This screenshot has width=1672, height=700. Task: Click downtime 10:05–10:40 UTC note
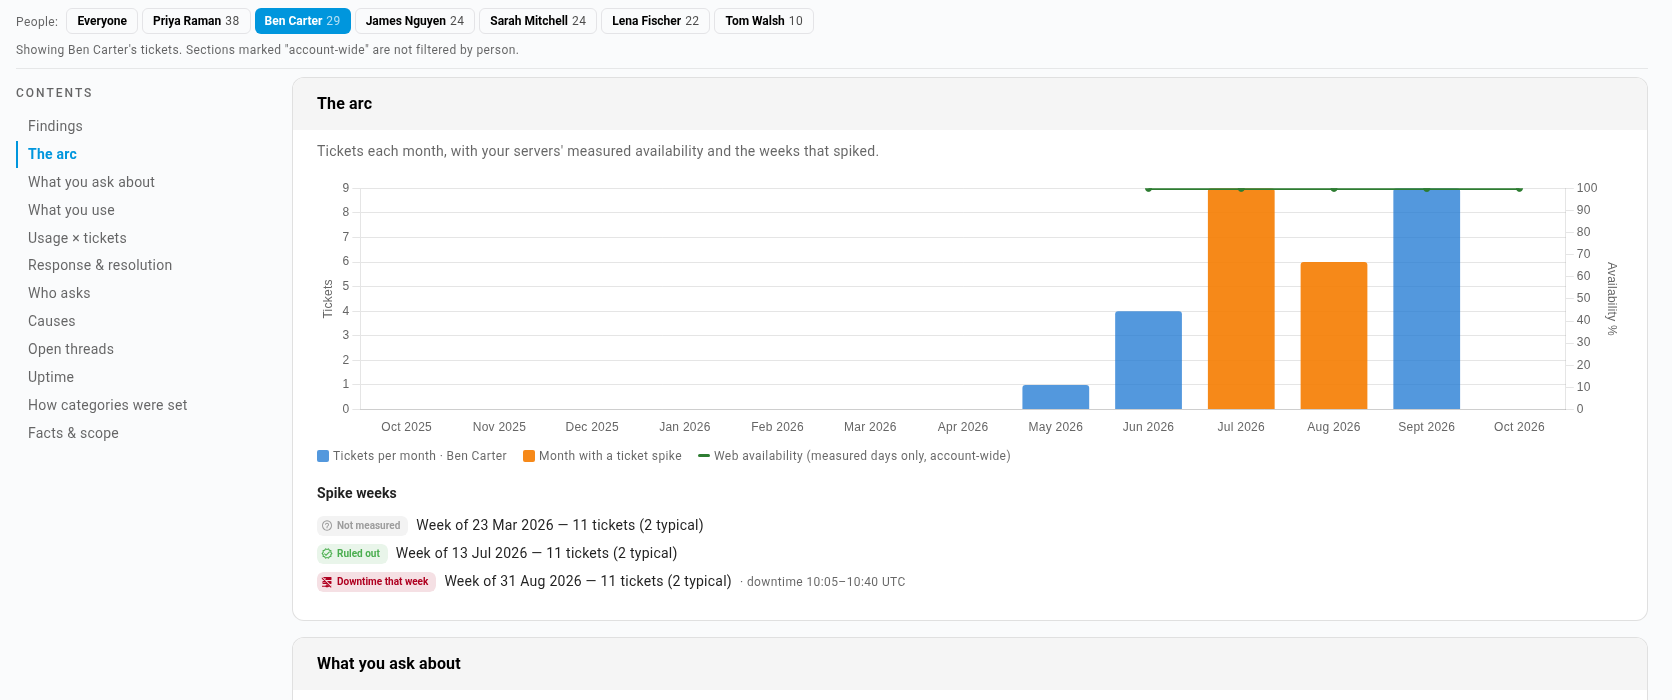coord(826,582)
